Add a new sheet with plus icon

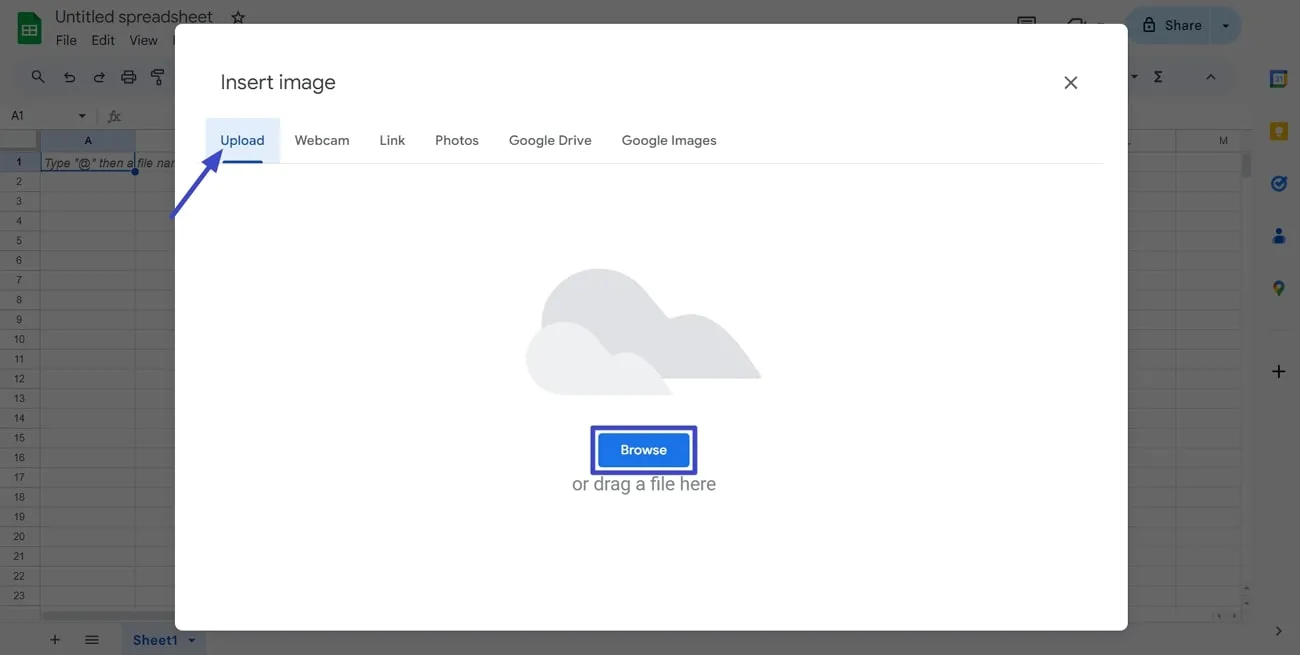[x=55, y=640]
